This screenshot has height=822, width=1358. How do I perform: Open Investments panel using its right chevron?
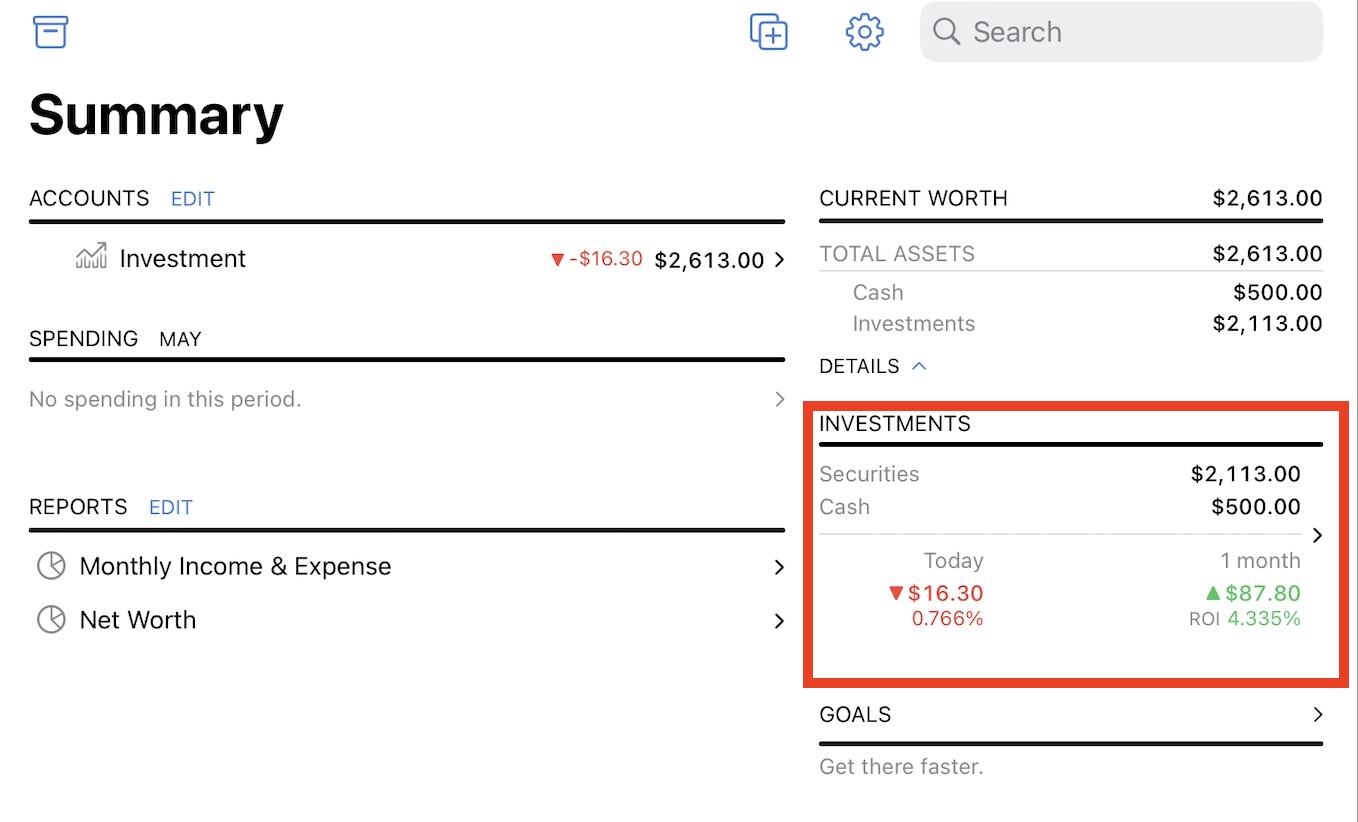(x=1317, y=535)
